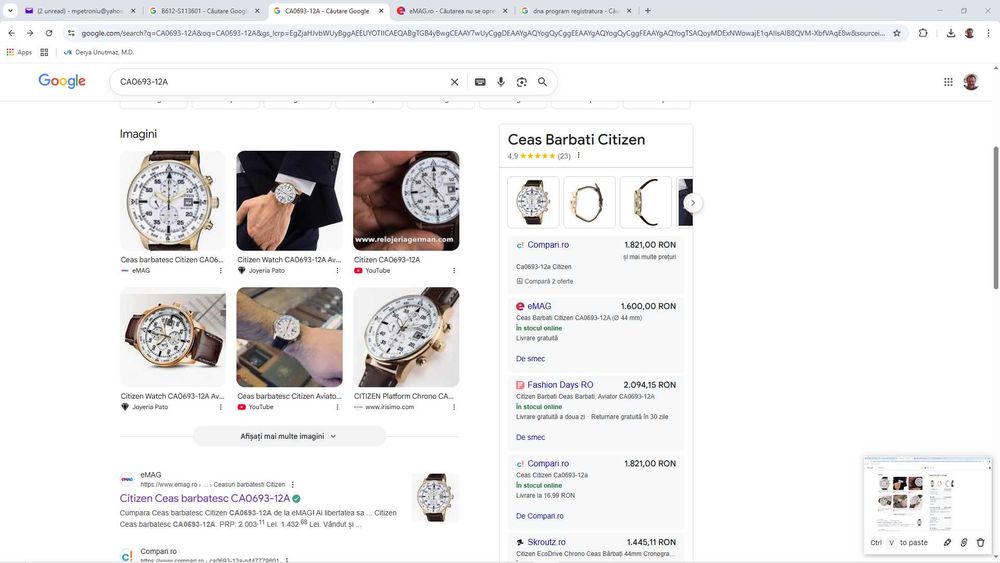The height and width of the screenshot is (563, 1000).
Task: Go back to the previous page
Action: (11, 33)
